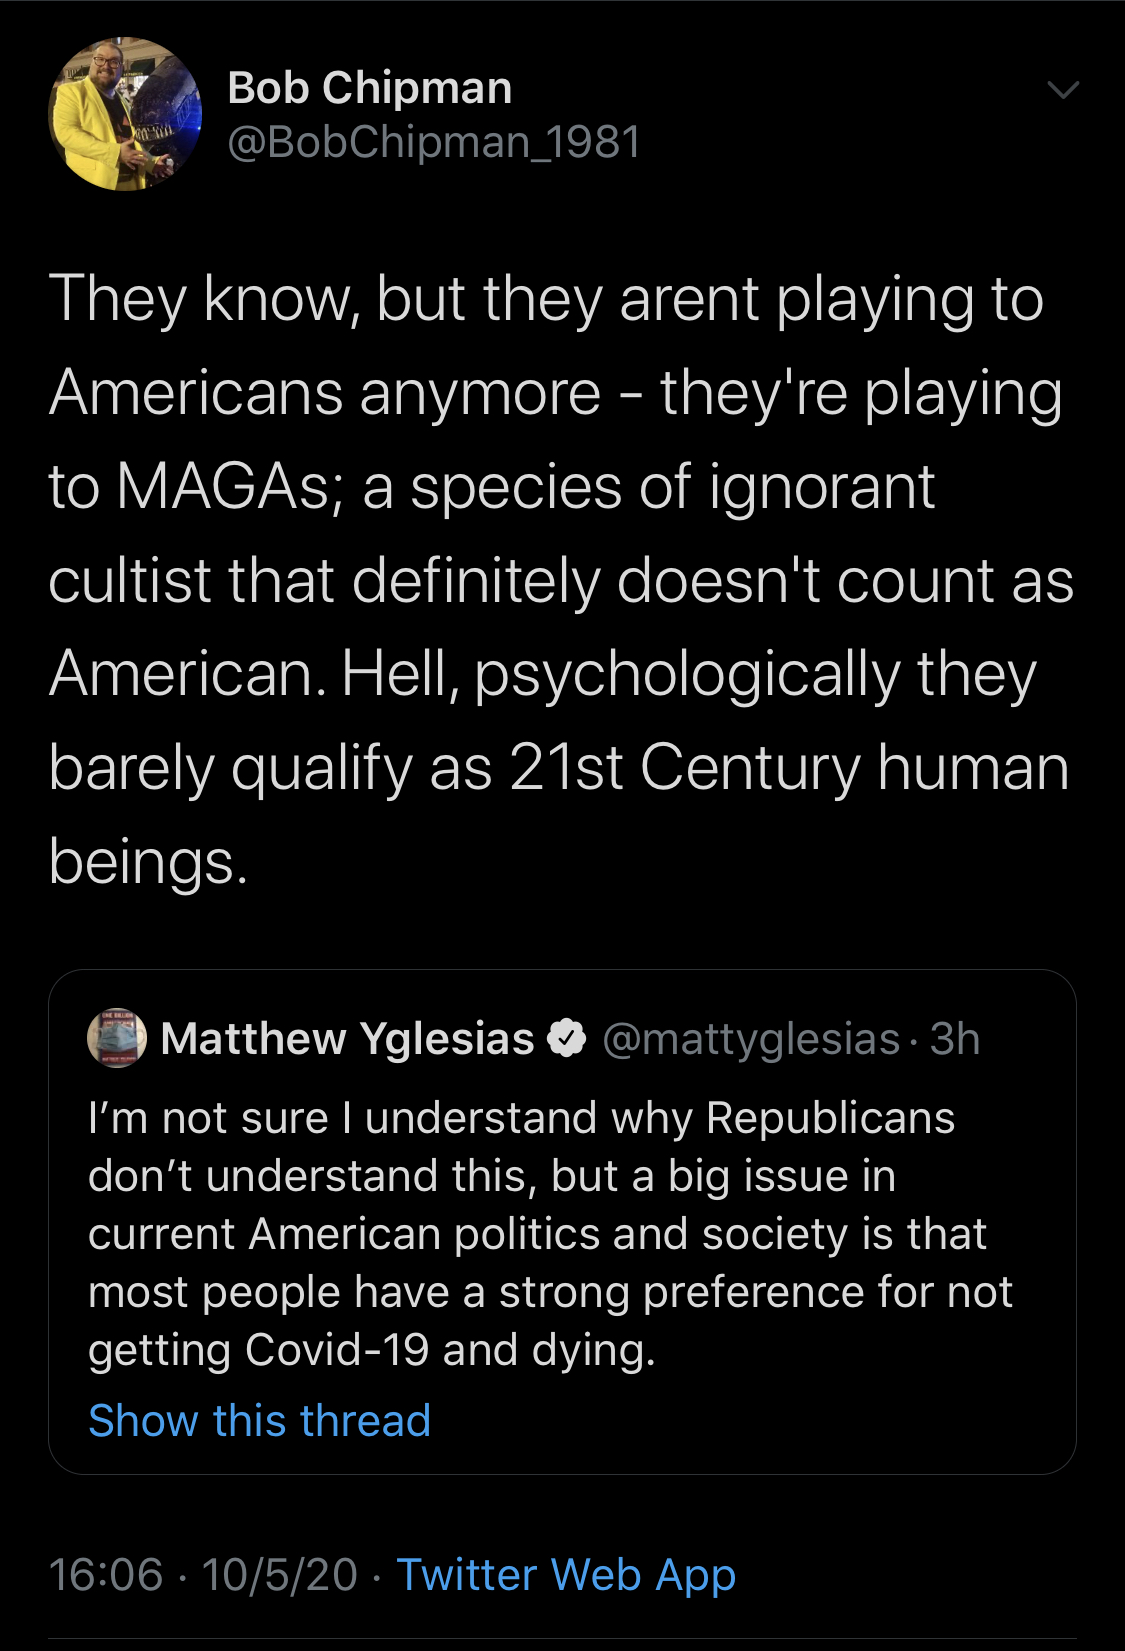Viewport: 1125px width, 1651px height.
Task: Click the 10/5/20 tweet date
Action: pyautogui.click(x=279, y=1575)
